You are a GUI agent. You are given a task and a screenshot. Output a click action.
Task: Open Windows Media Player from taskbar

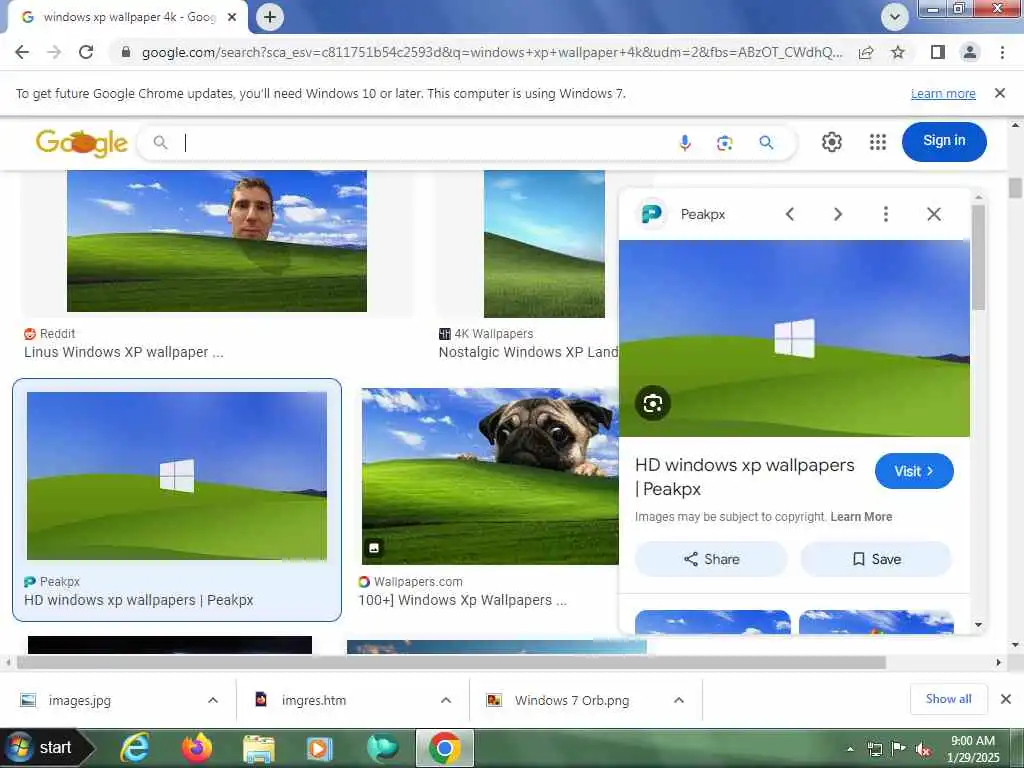click(x=319, y=748)
